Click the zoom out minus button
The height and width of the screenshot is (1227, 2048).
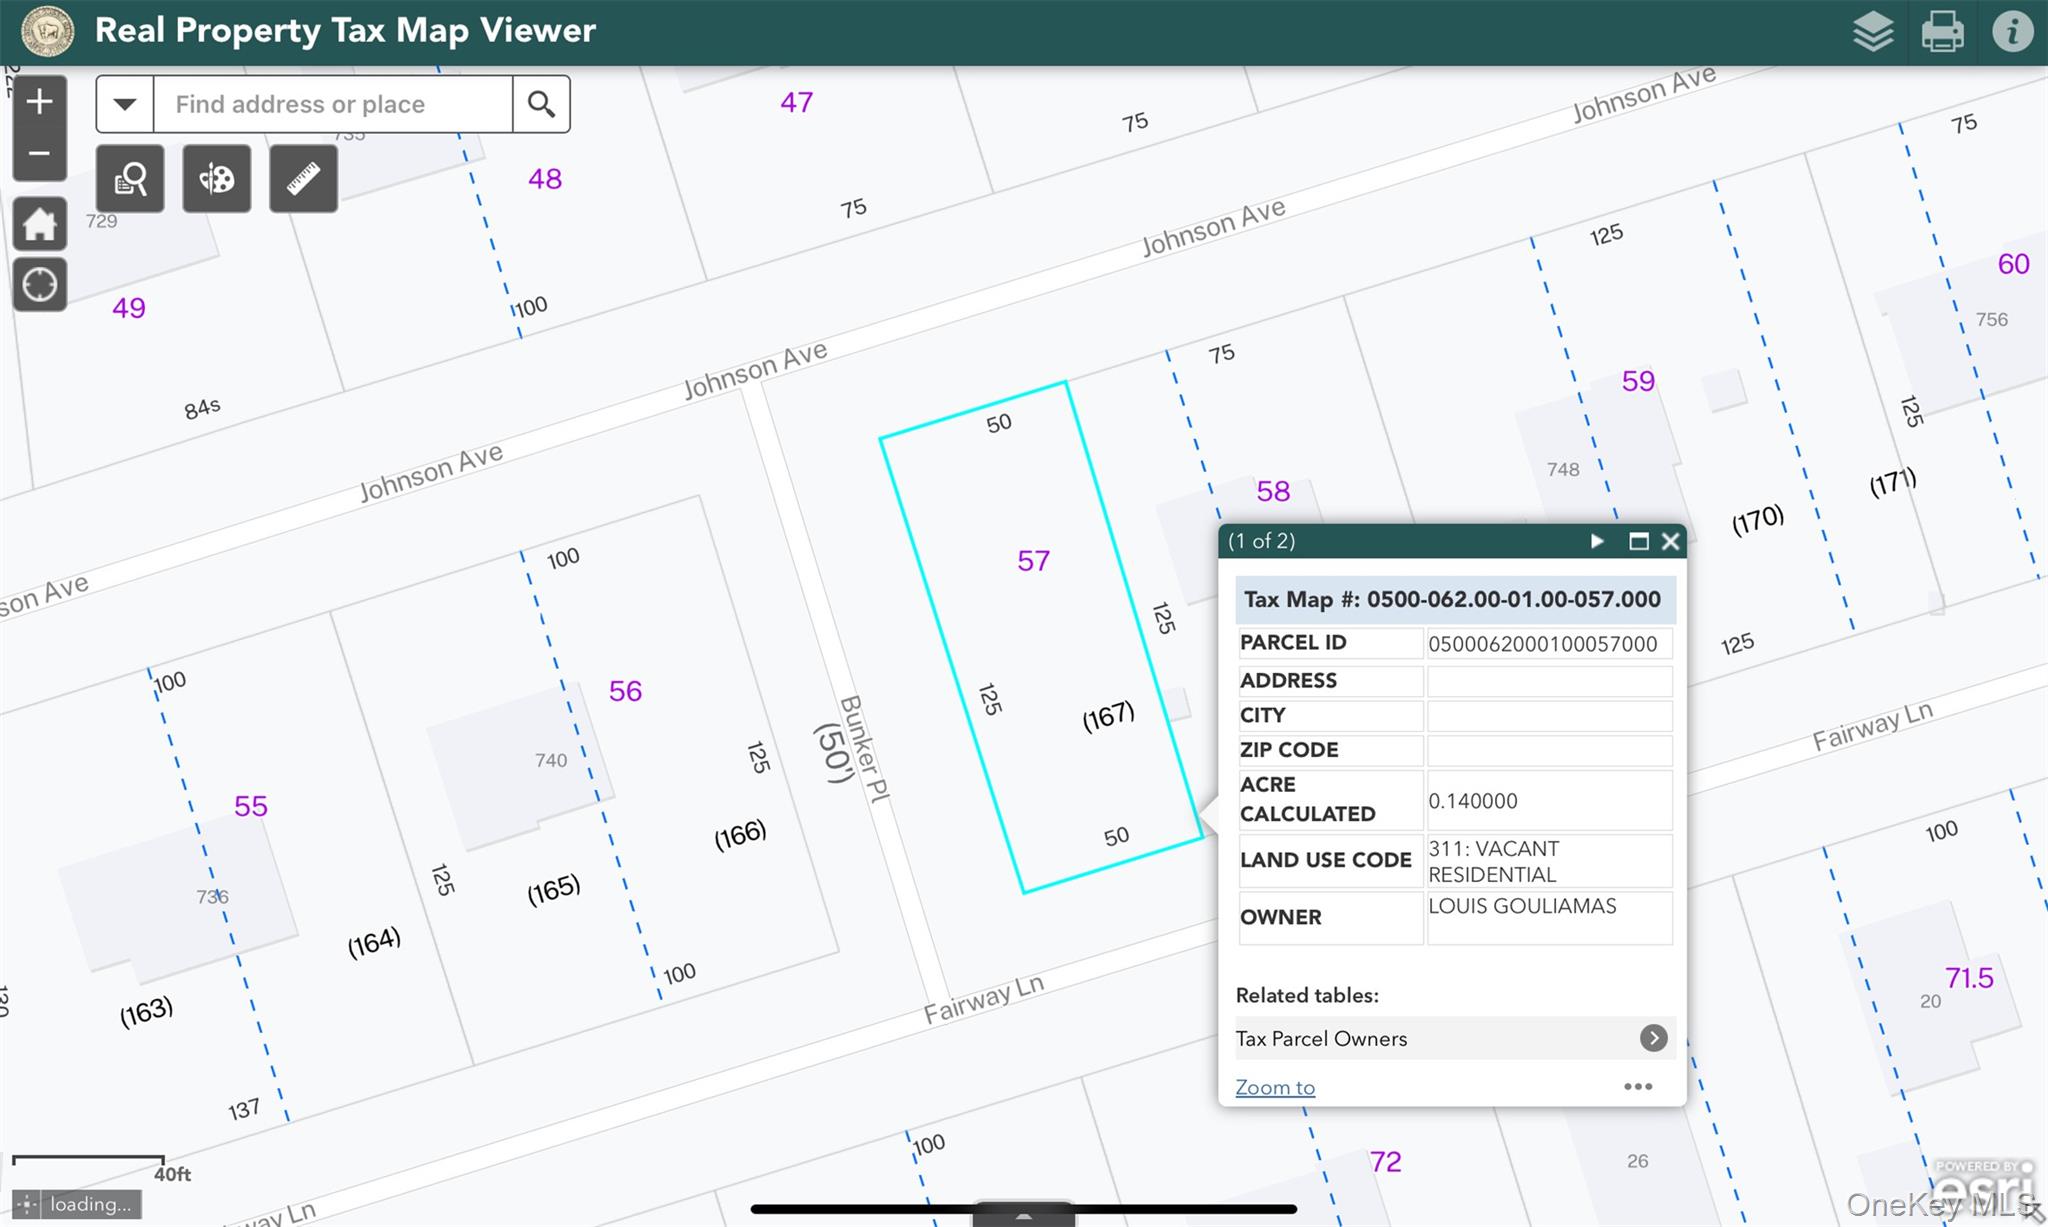tap(39, 154)
